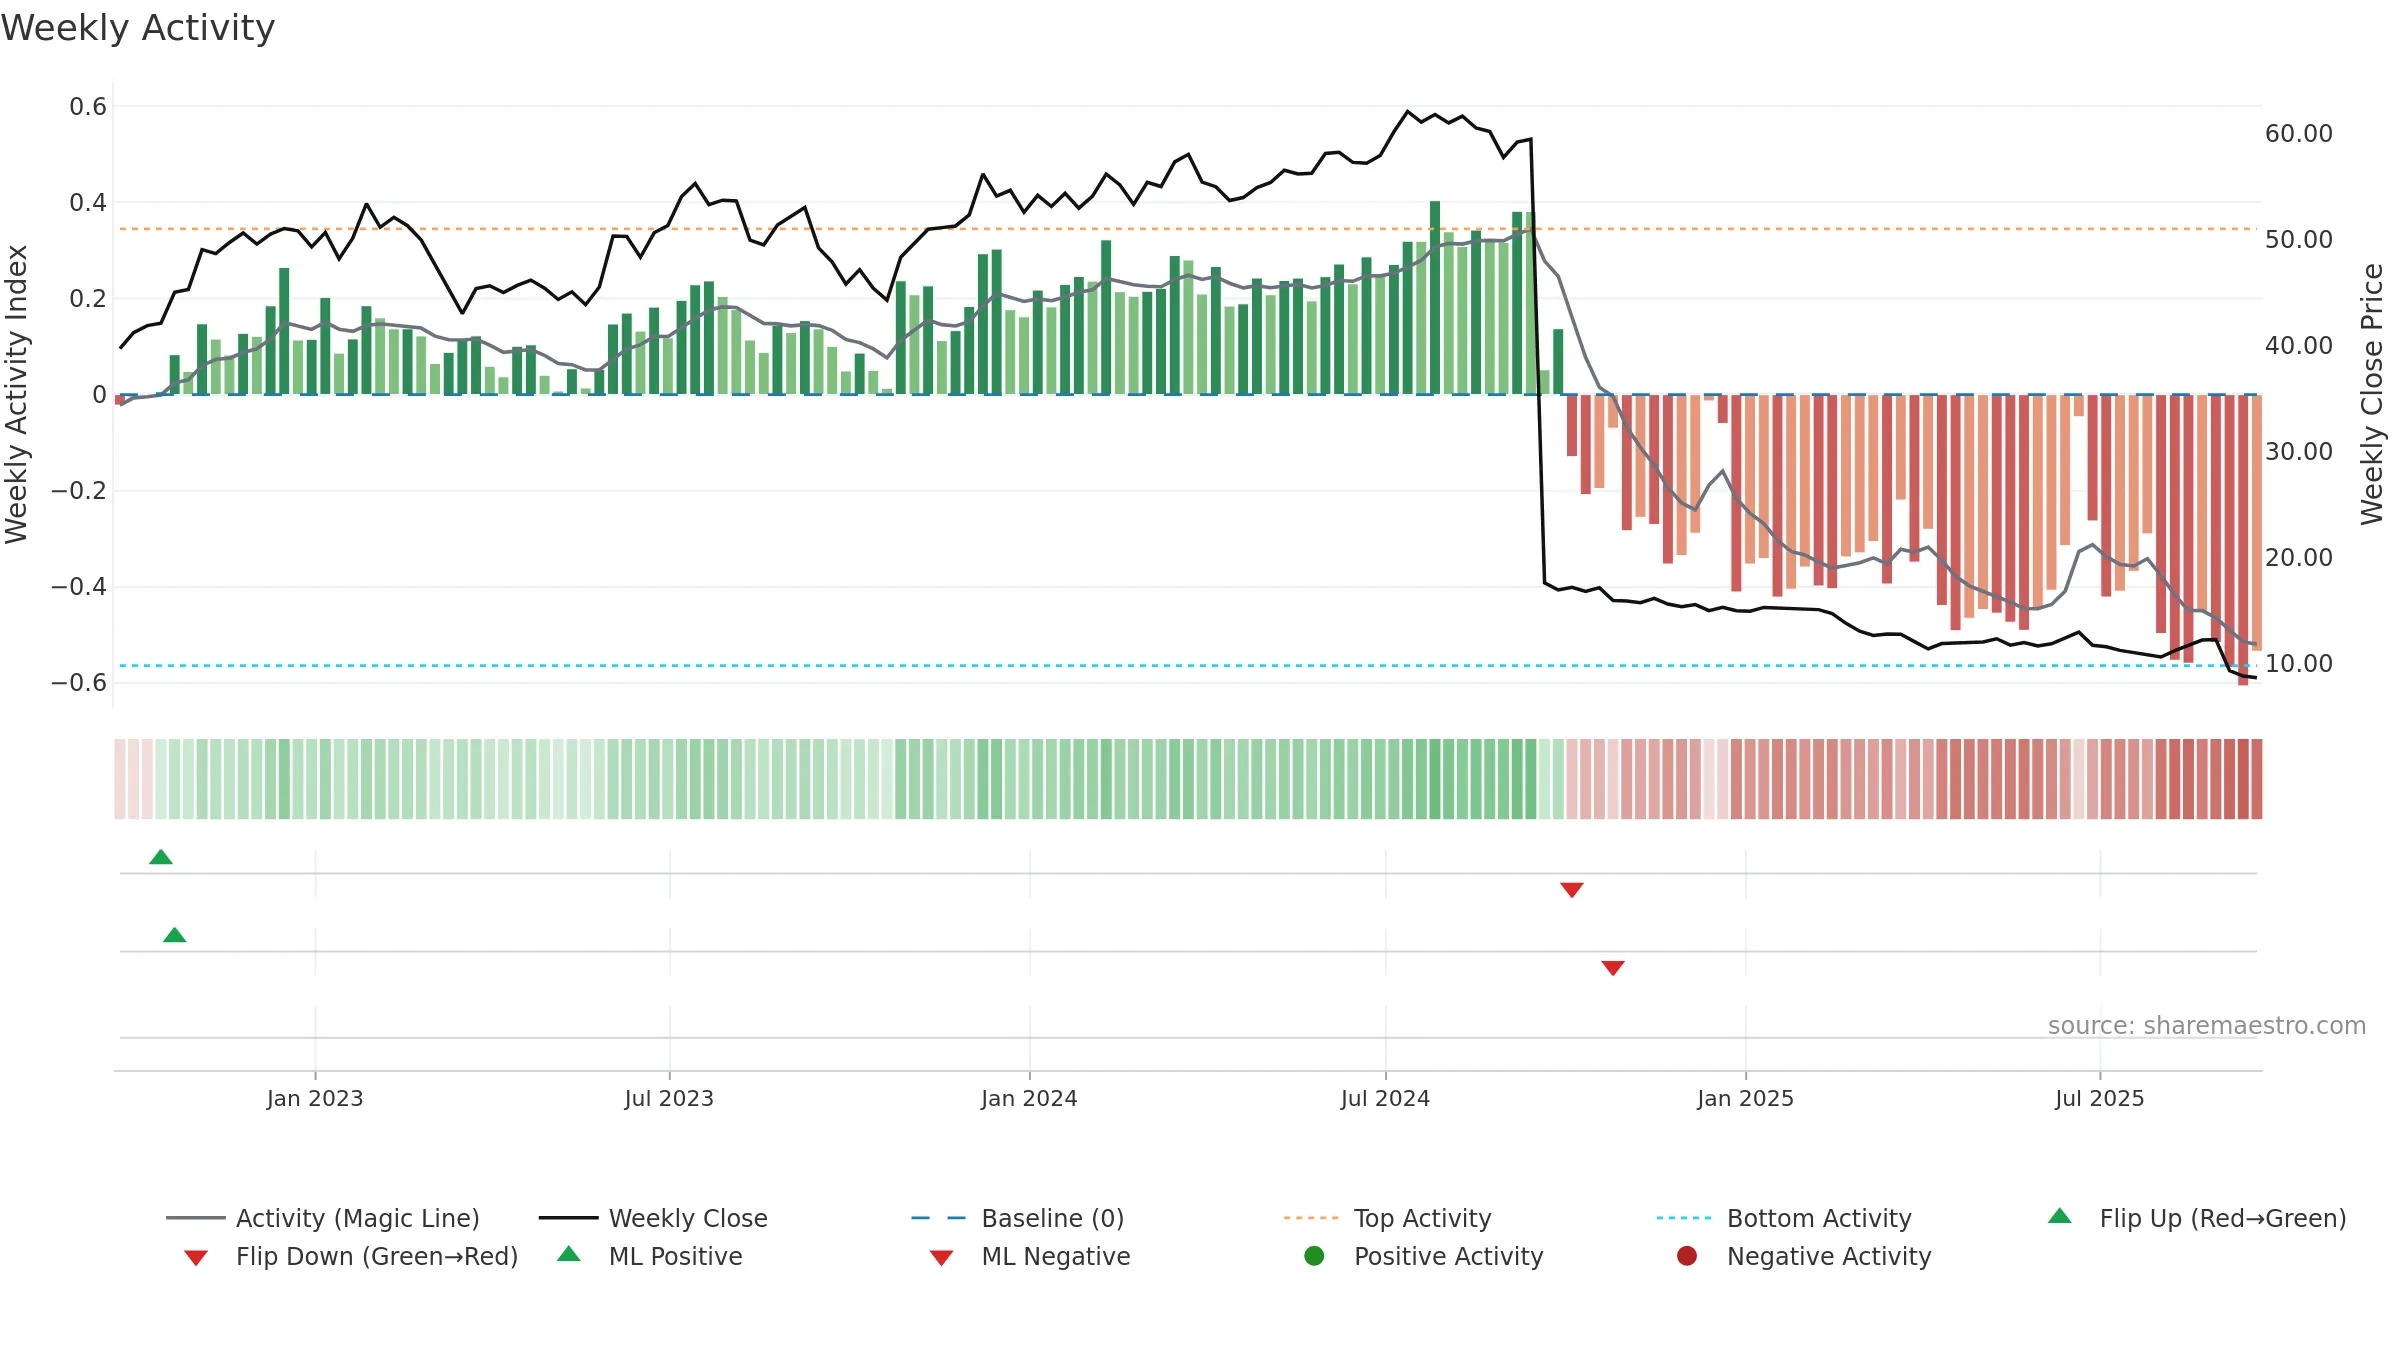Click the Jul 2024 axis label

tap(1385, 1099)
